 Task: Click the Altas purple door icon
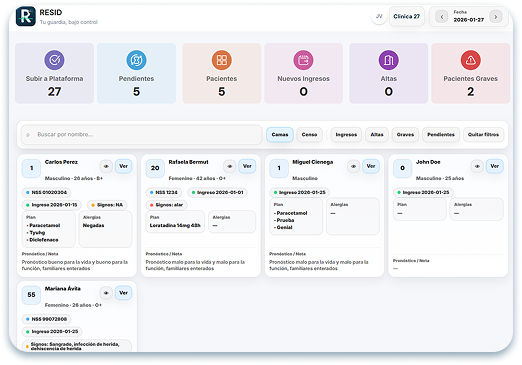[x=389, y=60]
